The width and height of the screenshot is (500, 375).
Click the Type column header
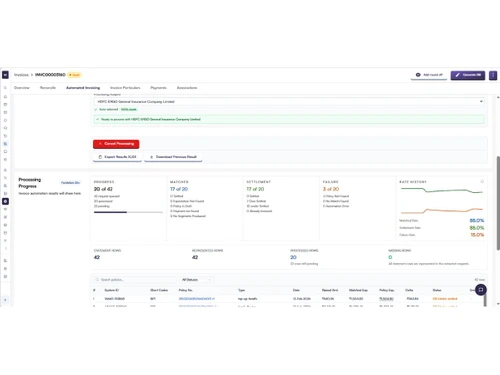pos(241,290)
